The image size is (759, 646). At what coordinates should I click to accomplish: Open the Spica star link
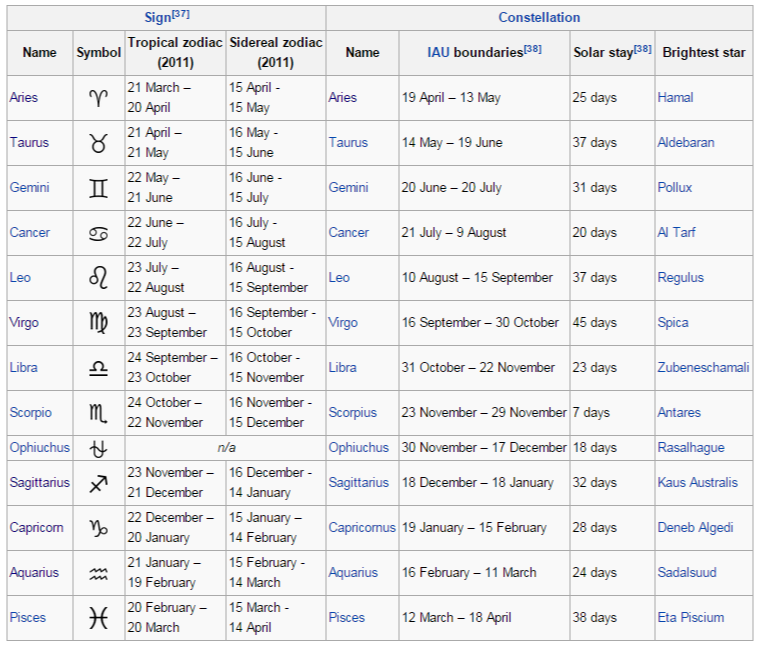[673, 323]
